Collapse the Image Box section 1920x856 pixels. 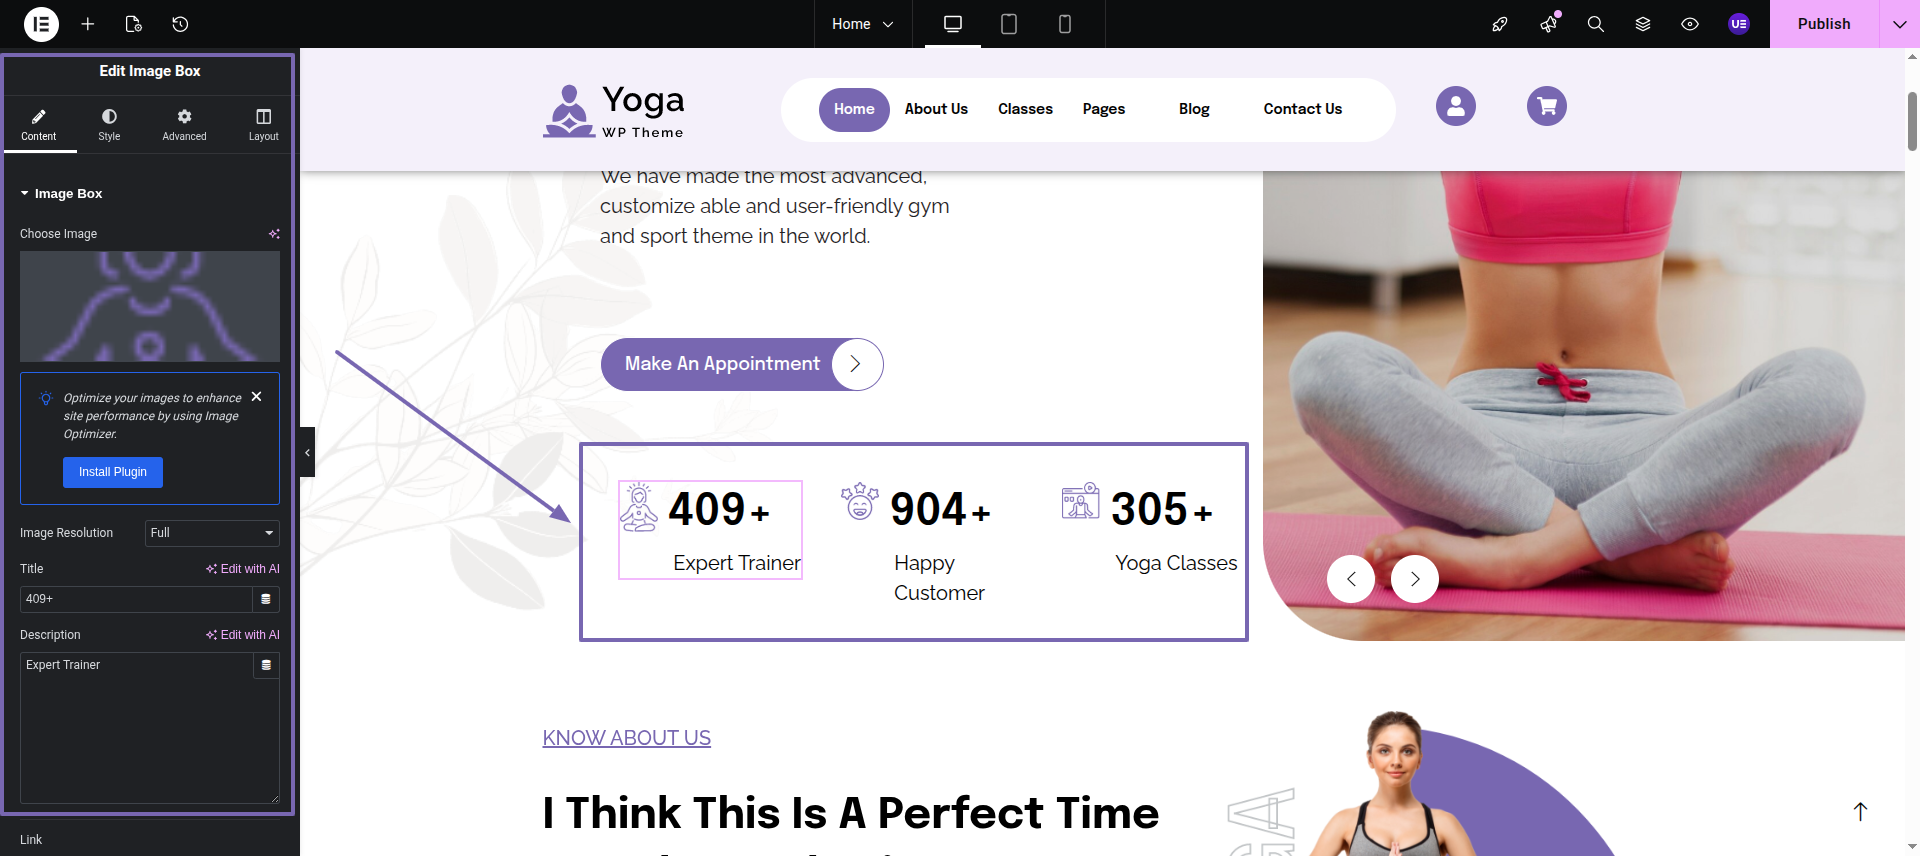click(61, 194)
